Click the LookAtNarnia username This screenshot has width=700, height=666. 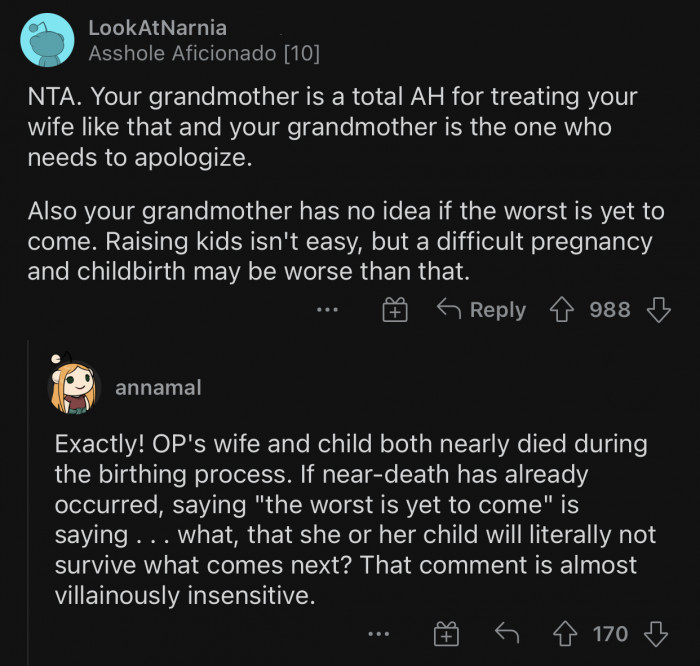[x=159, y=26]
